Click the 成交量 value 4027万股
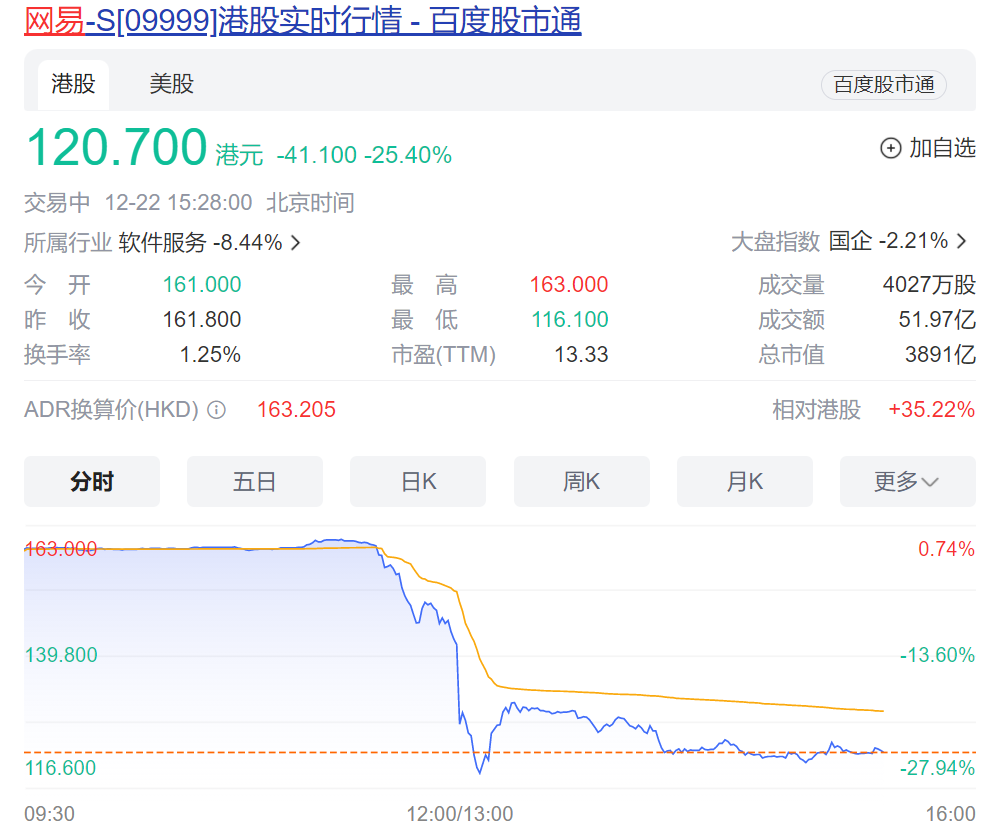 coord(929,284)
